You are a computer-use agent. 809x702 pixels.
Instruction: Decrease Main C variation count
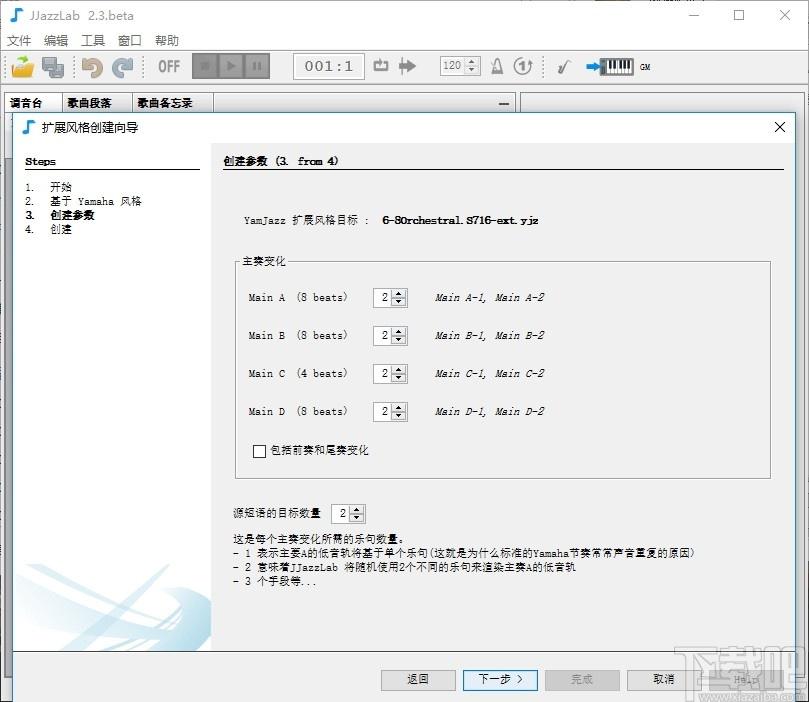[x=399, y=378]
